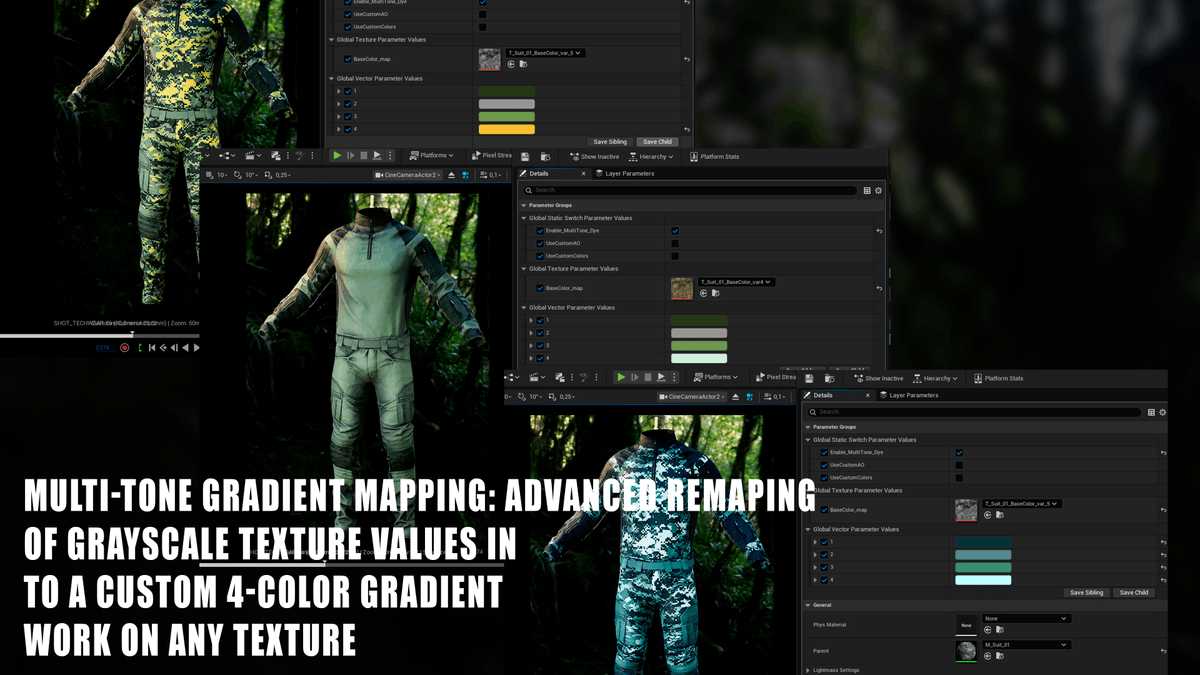
Task: Browse to BaseColor_map texture in green-suit window
Action: pos(715,293)
